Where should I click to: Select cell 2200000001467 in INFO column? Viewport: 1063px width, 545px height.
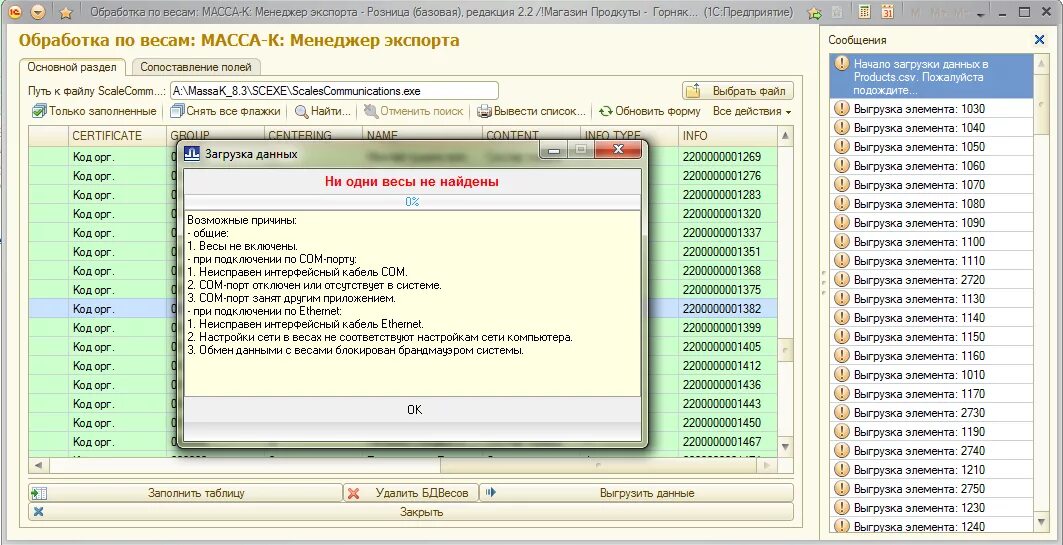[727, 441]
